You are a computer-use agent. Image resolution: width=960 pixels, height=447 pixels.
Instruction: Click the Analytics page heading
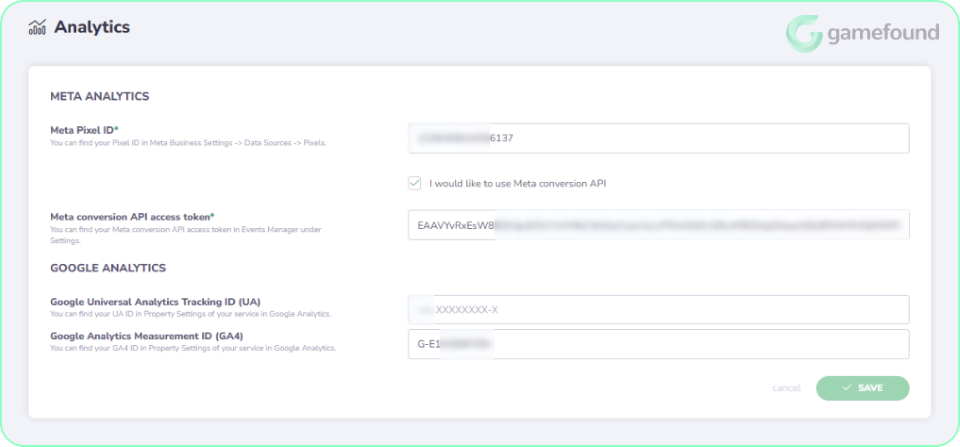pos(92,28)
